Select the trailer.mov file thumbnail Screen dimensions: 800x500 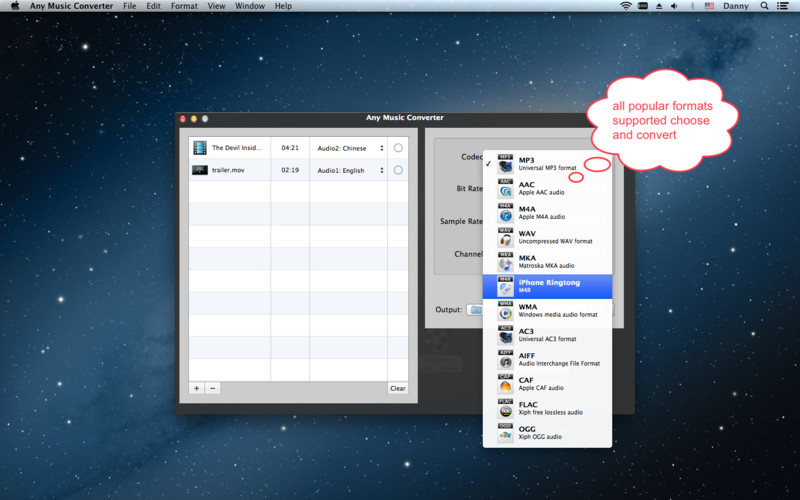(x=200, y=170)
